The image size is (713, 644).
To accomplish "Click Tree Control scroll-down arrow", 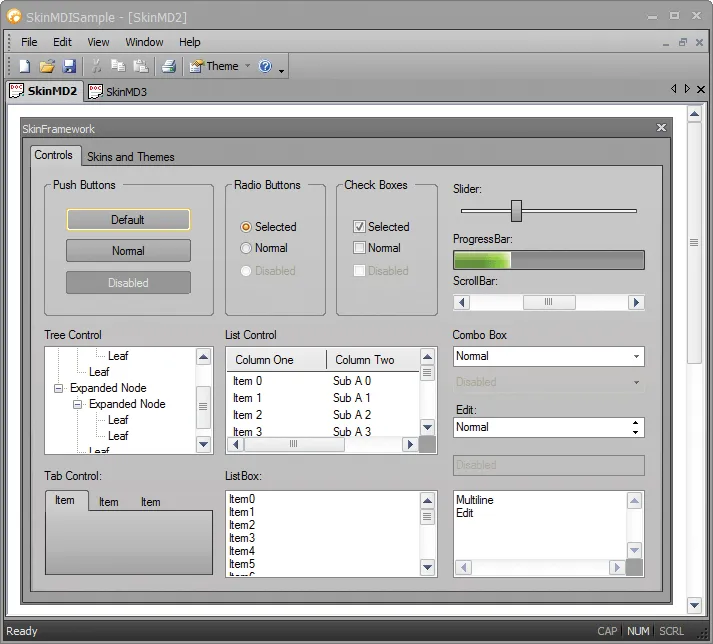I will pyautogui.click(x=203, y=444).
